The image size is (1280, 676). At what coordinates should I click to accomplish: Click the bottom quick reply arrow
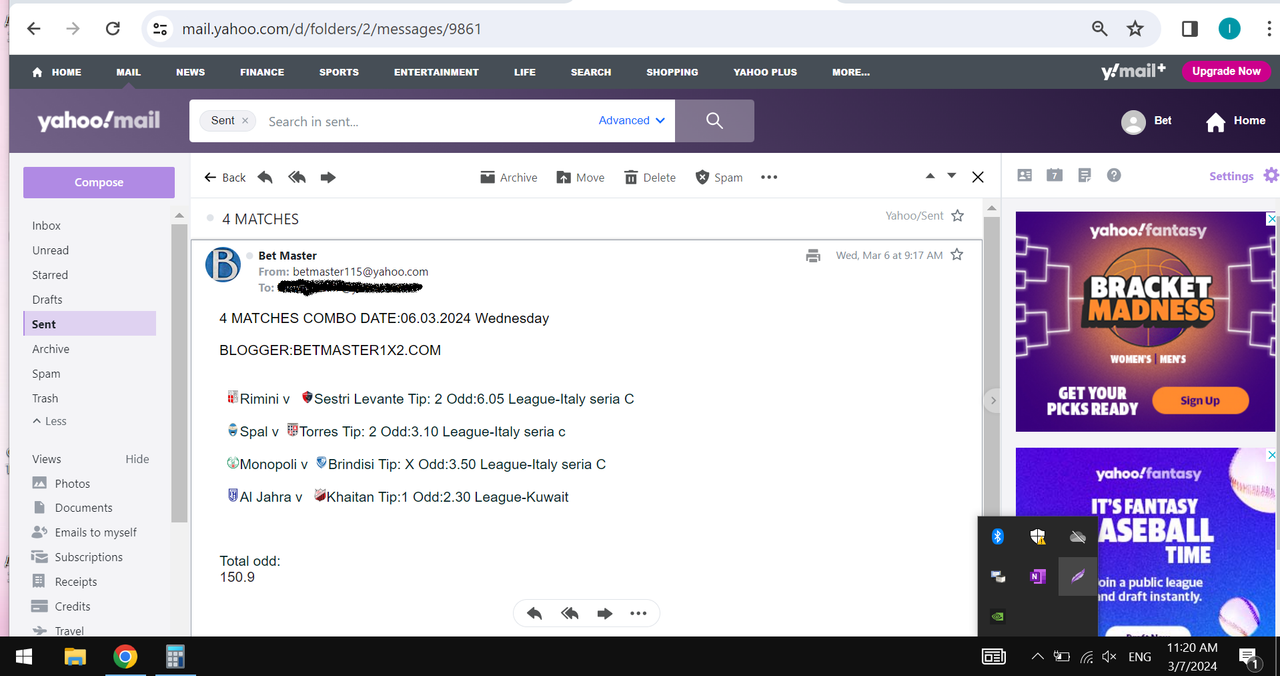point(534,613)
